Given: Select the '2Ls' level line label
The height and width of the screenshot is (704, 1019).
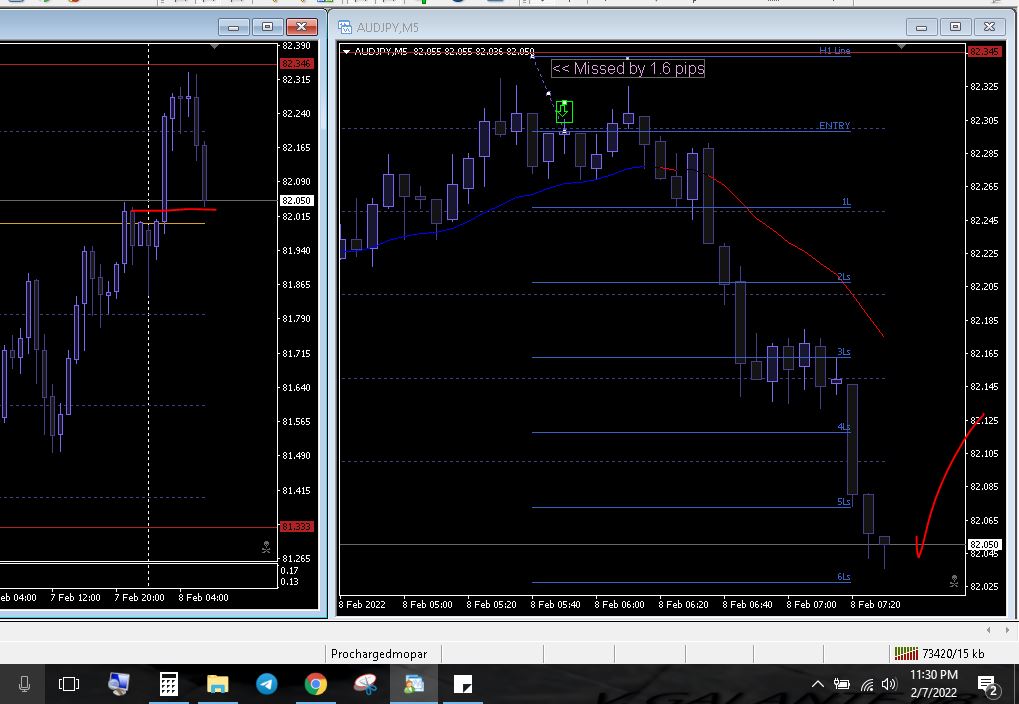Looking at the screenshot, I should (x=844, y=277).
